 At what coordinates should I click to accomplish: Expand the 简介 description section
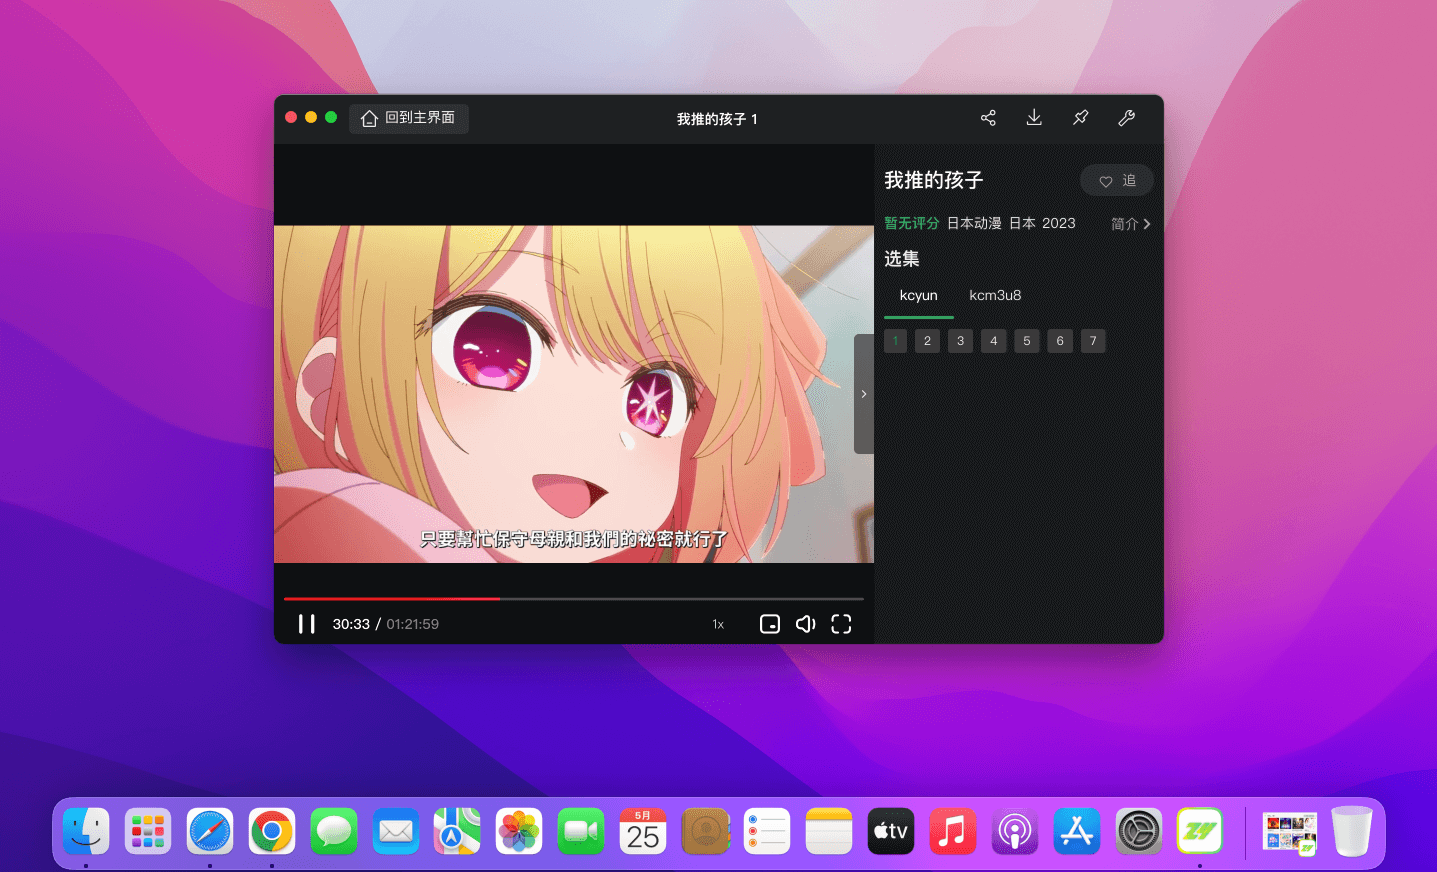coord(1130,224)
